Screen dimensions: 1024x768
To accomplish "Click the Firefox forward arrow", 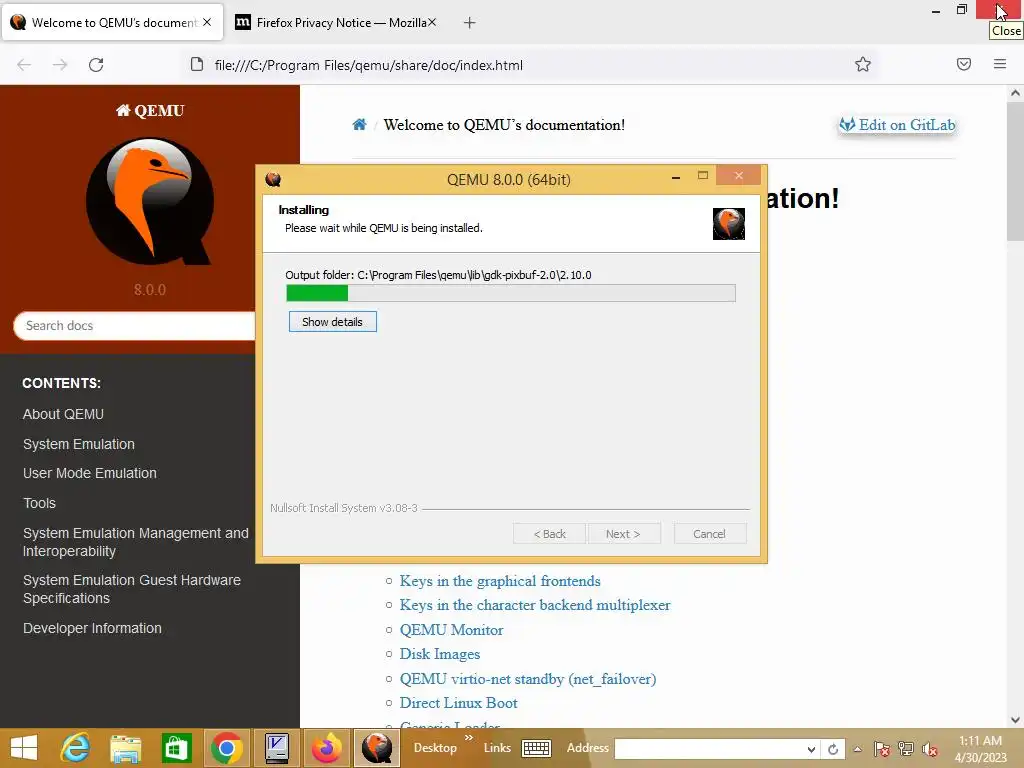I will tap(60, 65).
